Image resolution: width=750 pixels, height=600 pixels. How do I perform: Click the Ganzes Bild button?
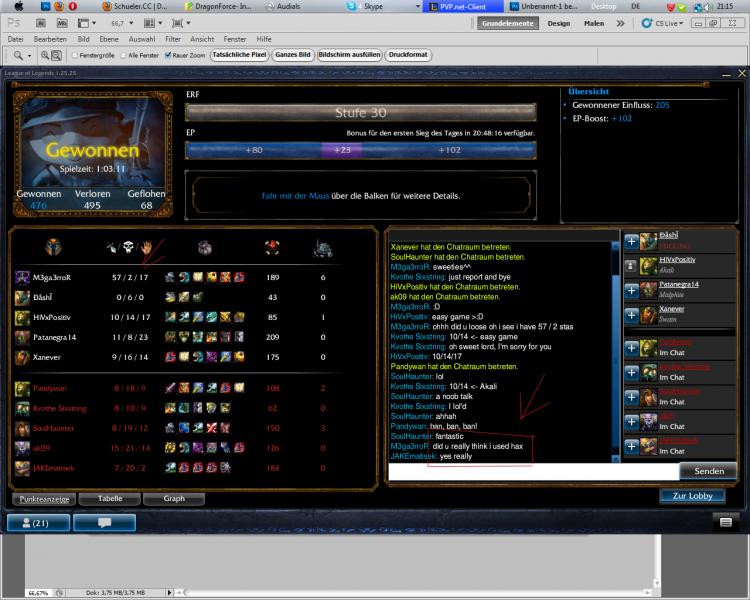pos(293,55)
